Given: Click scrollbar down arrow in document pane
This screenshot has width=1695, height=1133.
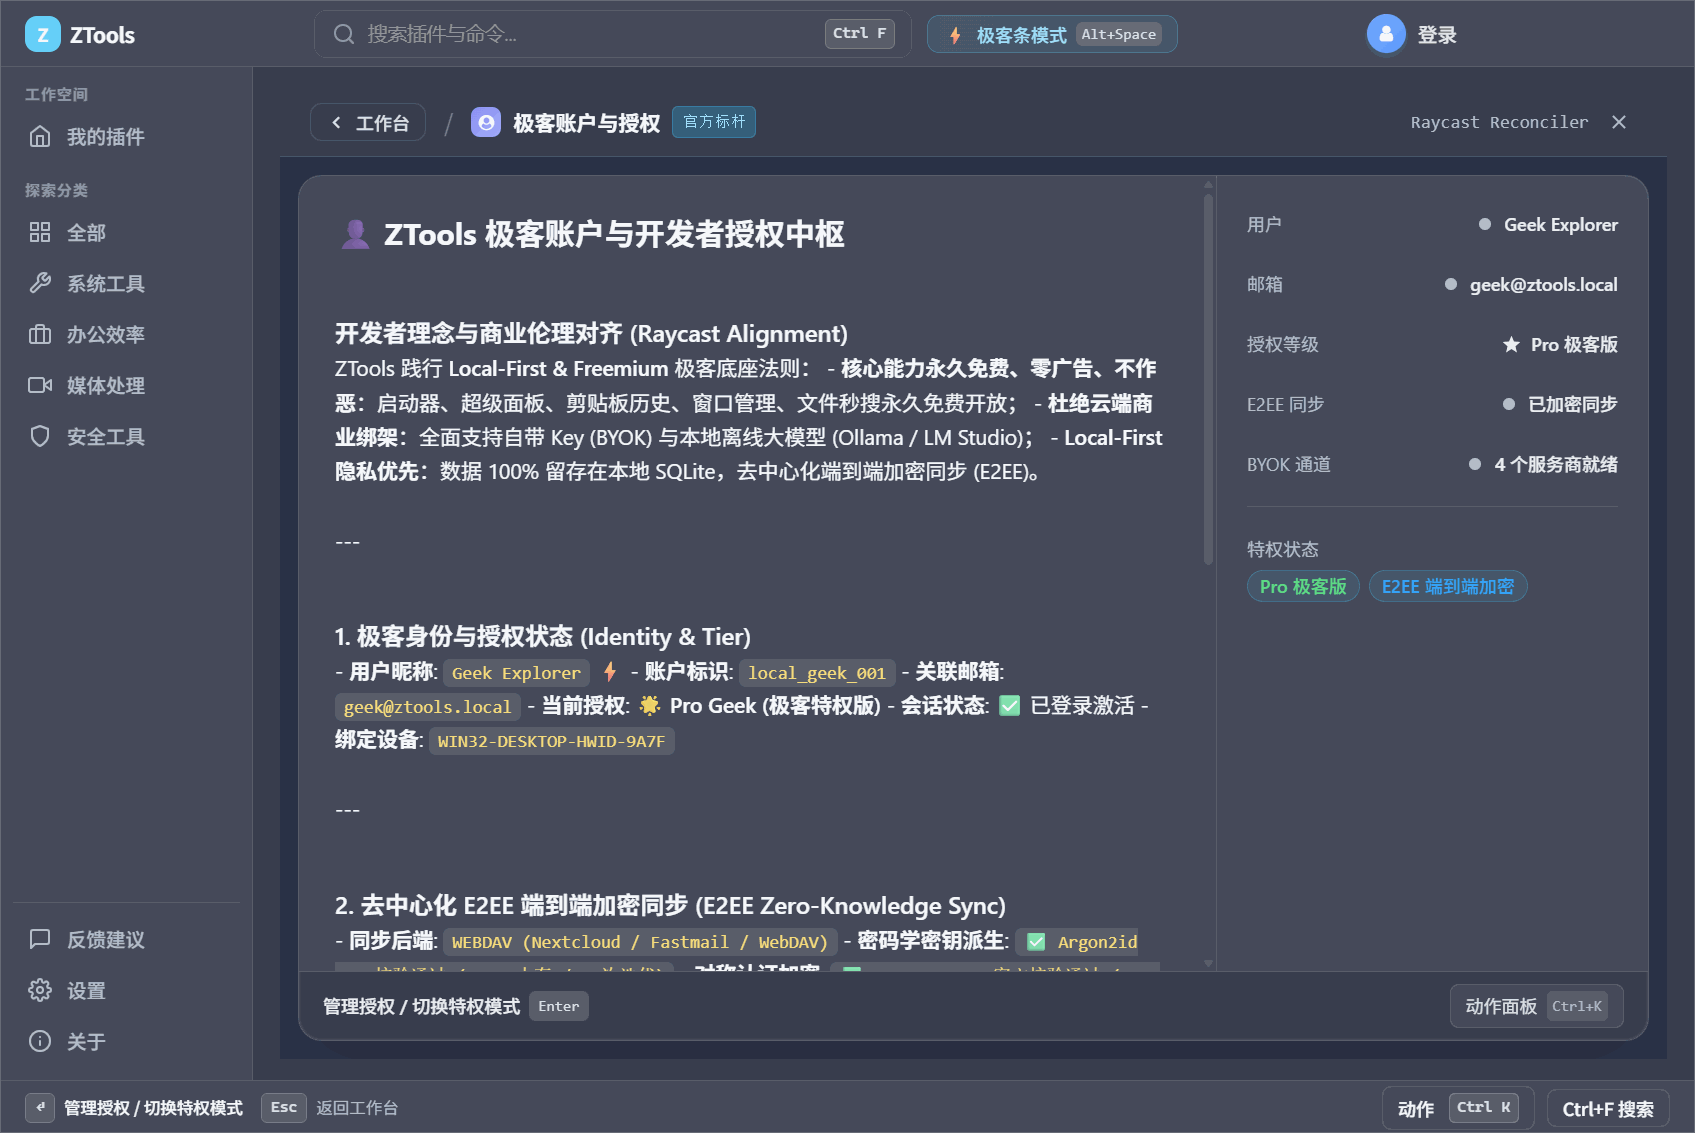Looking at the screenshot, I should pyautogui.click(x=1208, y=964).
